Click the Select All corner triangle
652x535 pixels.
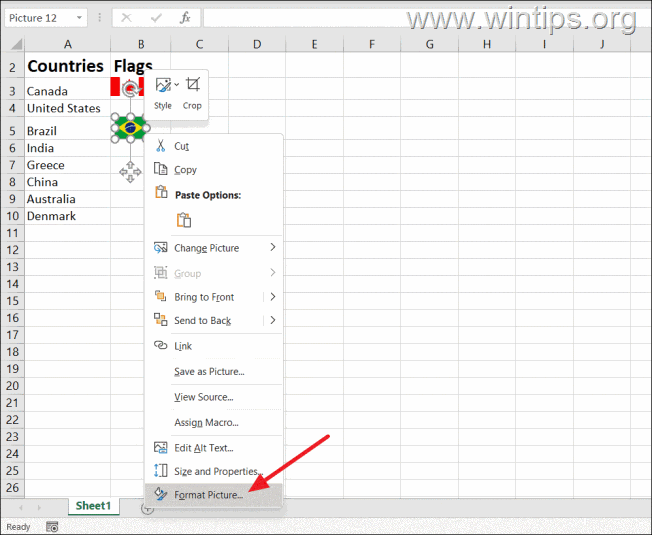coord(16,44)
